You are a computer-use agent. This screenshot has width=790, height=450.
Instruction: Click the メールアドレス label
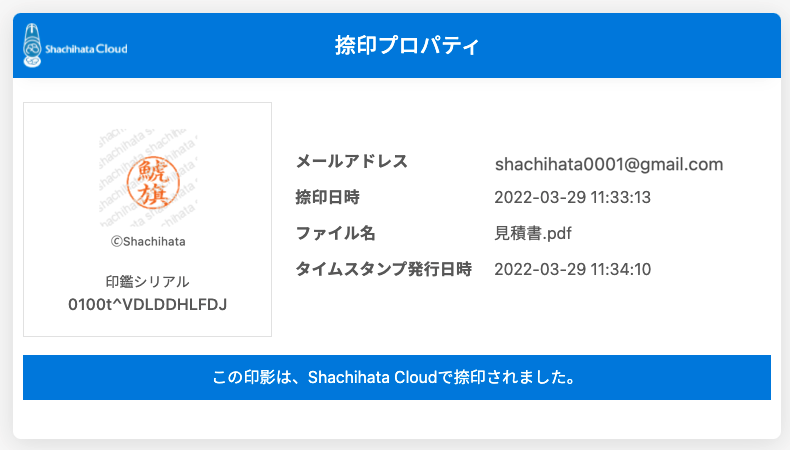coord(352,161)
